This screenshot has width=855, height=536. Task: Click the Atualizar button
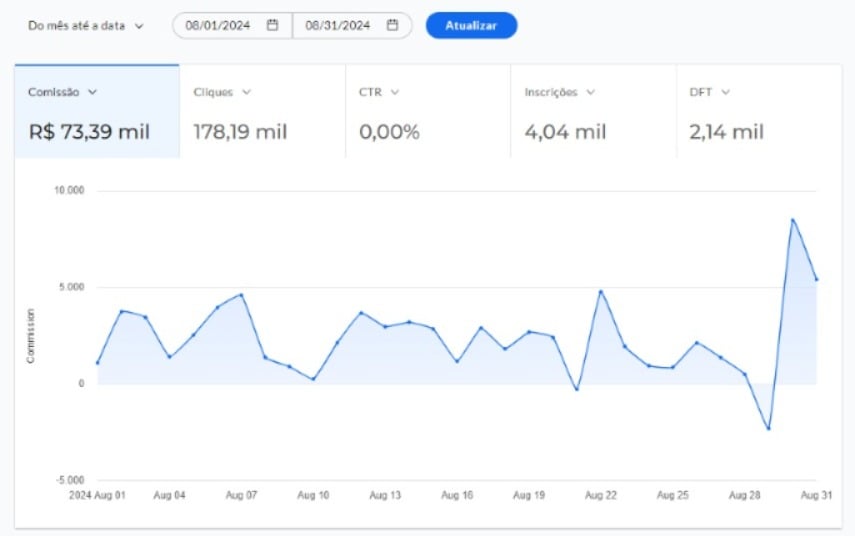coord(471,26)
